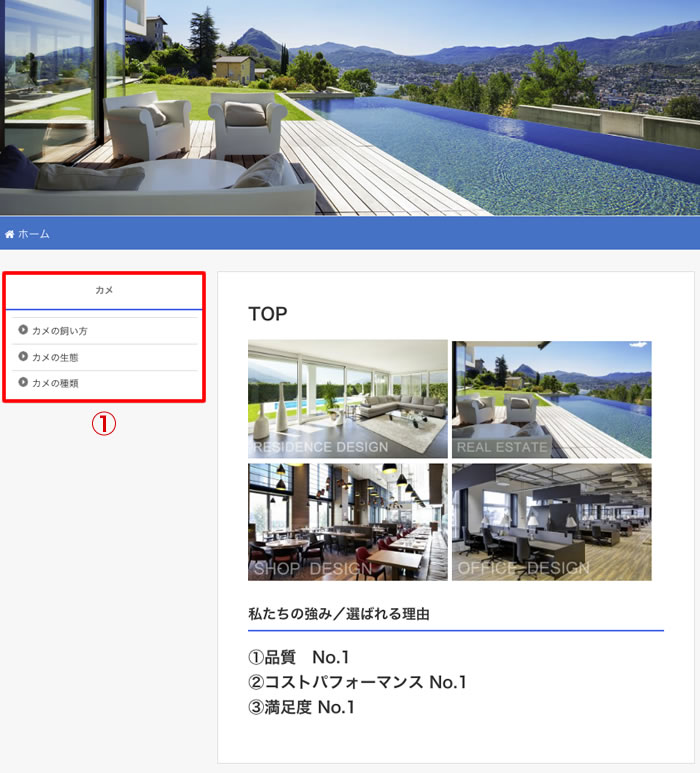Go to the カメの生態 page link
Viewport: 700px width, 773px height.
pyautogui.click(x=55, y=357)
